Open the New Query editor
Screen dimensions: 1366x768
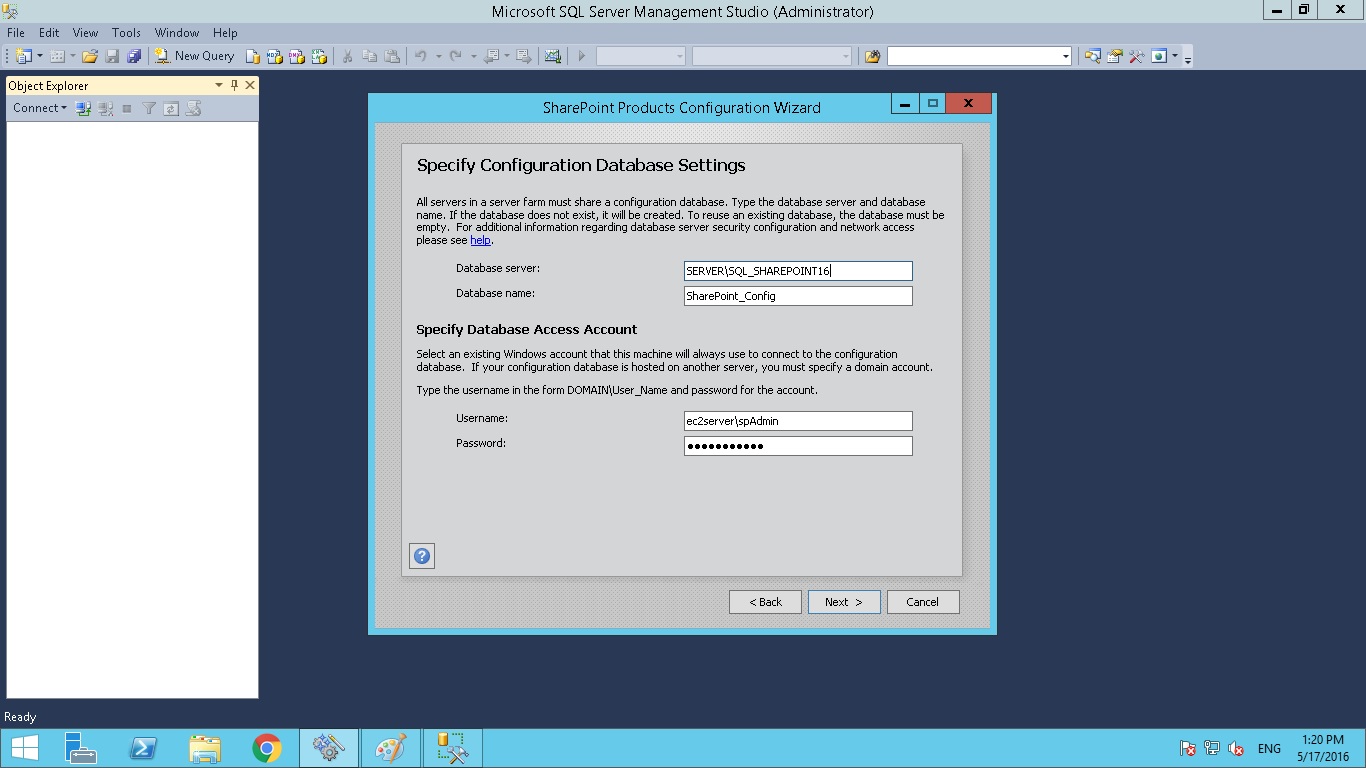(x=194, y=56)
